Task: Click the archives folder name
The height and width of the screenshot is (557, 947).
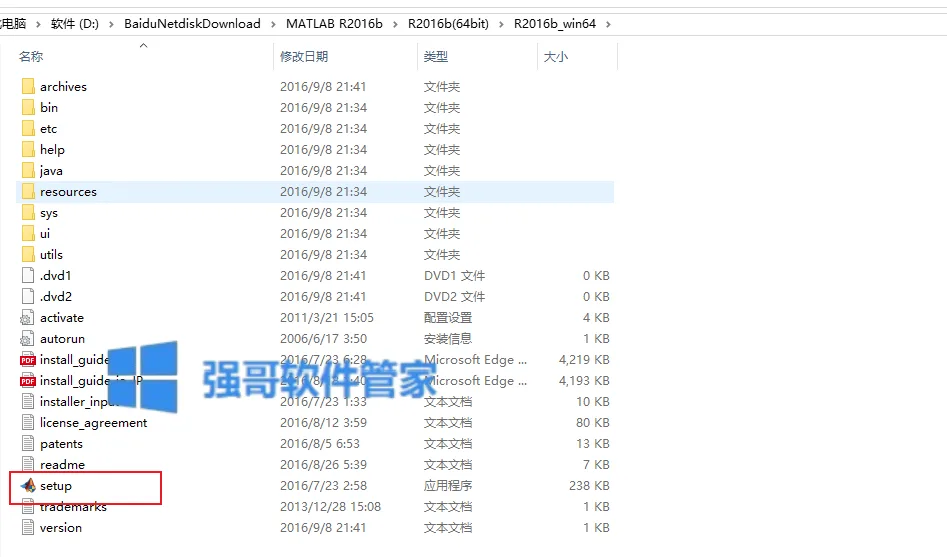Action: [63, 86]
